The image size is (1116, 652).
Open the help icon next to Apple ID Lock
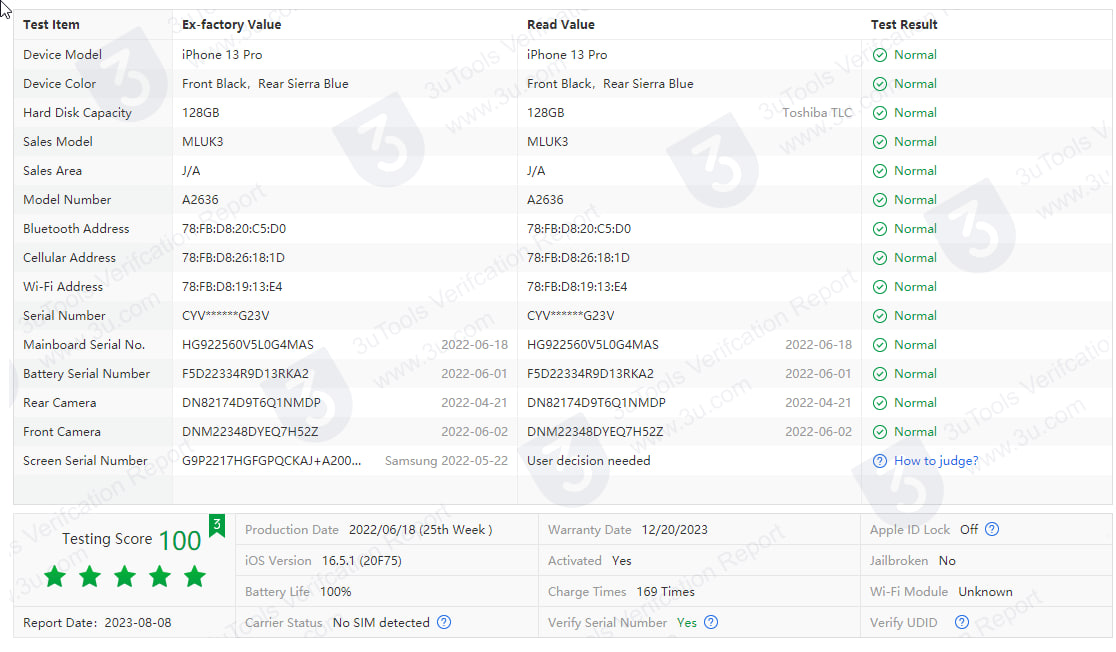[992, 530]
